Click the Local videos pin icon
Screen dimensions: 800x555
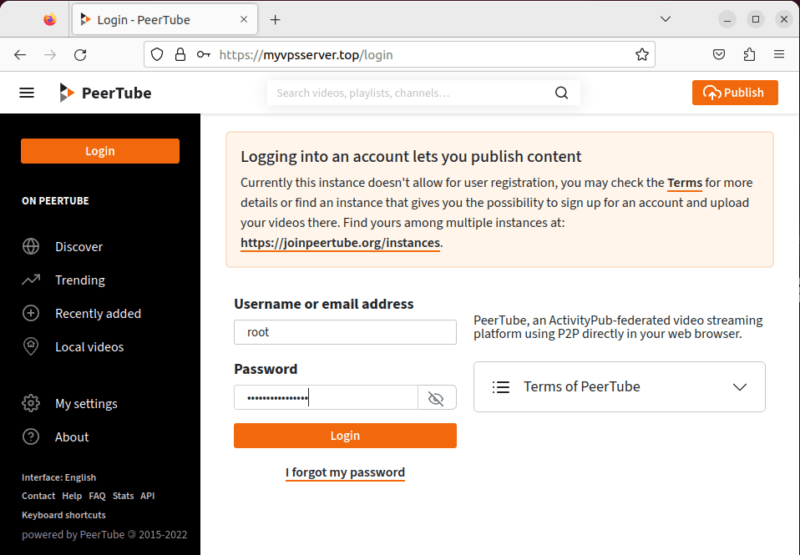point(31,346)
